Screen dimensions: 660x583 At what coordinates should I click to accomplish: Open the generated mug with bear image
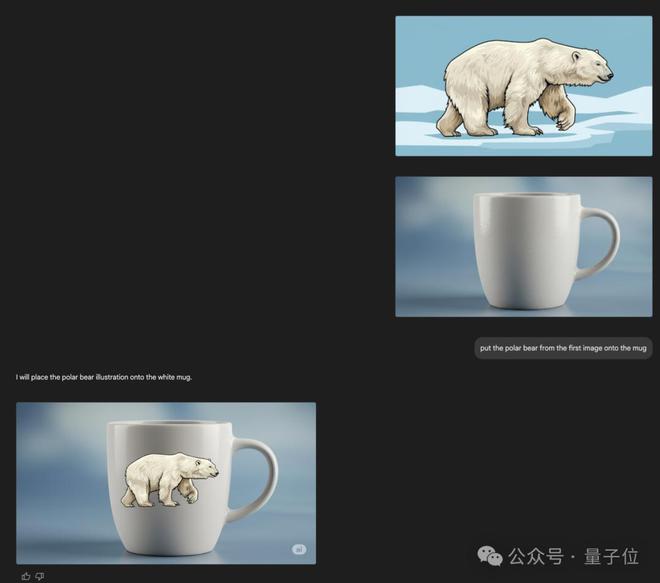[166, 483]
